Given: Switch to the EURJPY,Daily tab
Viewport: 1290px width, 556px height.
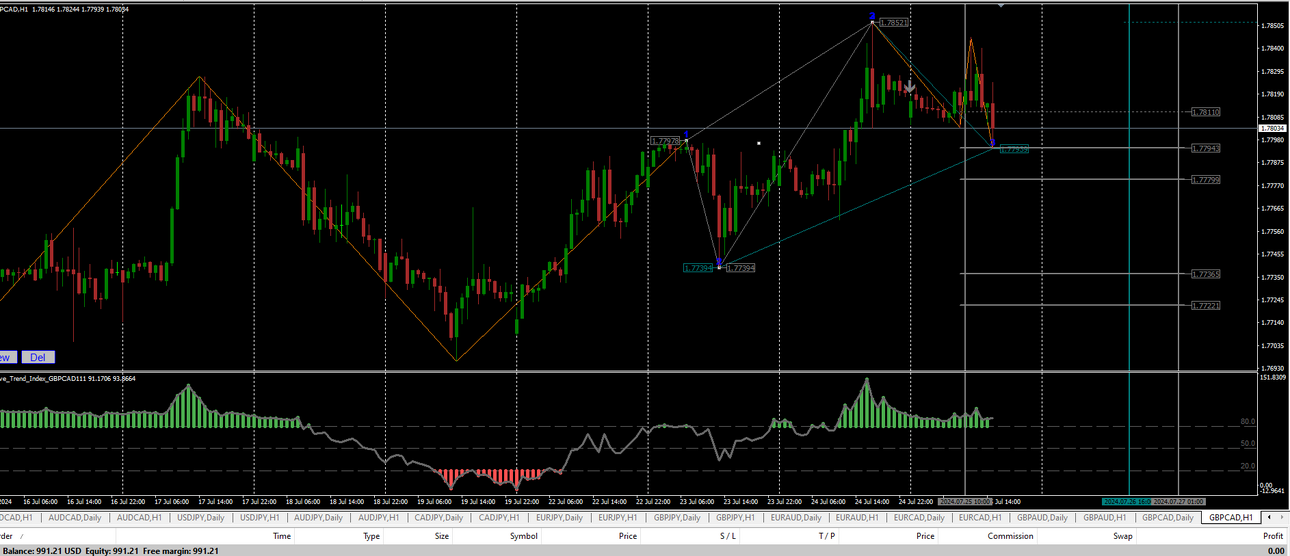Looking at the screenshot, I should pos(559,518).
